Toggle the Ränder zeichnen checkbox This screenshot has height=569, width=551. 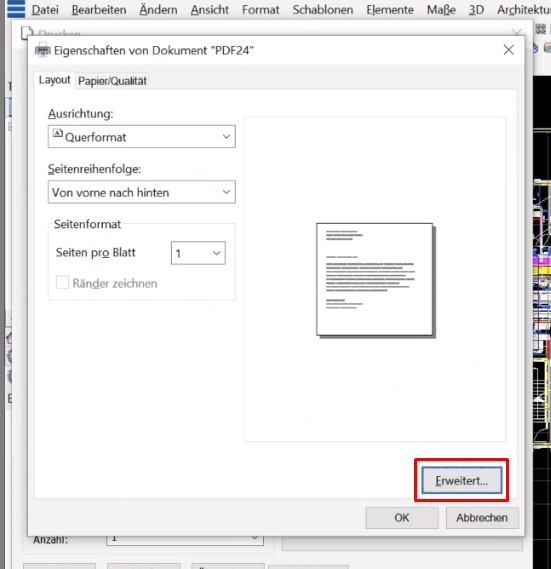pos(62,282)
